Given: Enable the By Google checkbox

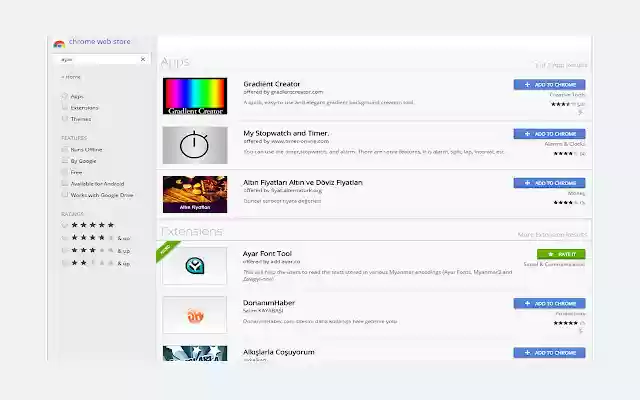Looking at the screenshot, I should (x=64, y=161).
